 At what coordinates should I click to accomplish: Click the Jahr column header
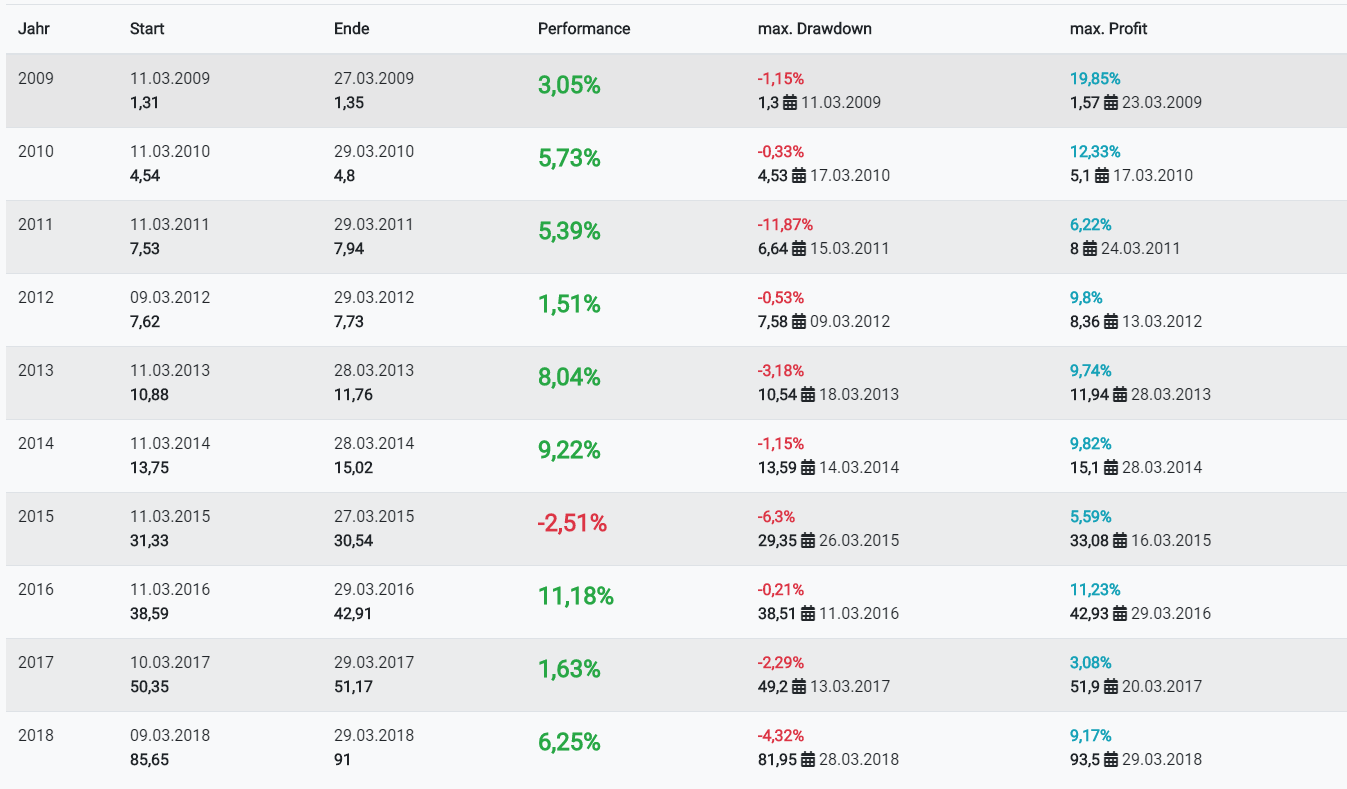coord(34,29)
